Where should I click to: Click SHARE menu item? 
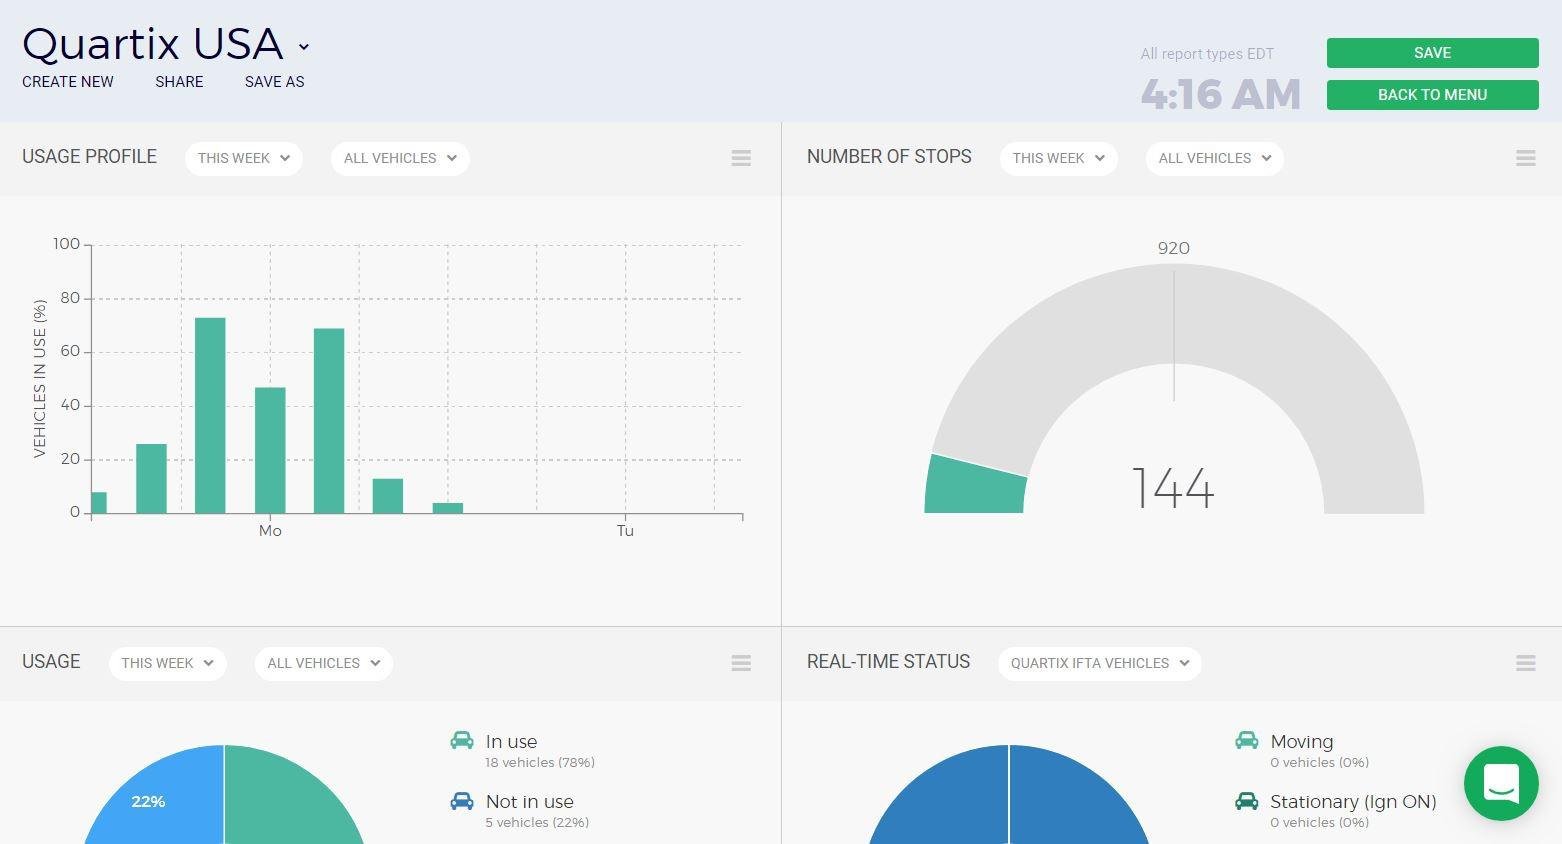(x=179, y=82)
